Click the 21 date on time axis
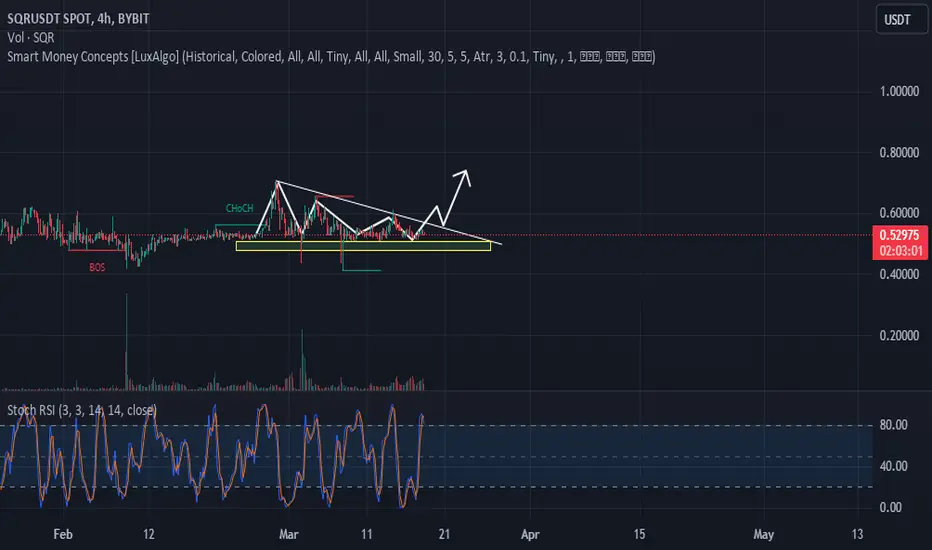Image resolution: width=932 pixels, height=550 pixels. [x=444, y=534]
